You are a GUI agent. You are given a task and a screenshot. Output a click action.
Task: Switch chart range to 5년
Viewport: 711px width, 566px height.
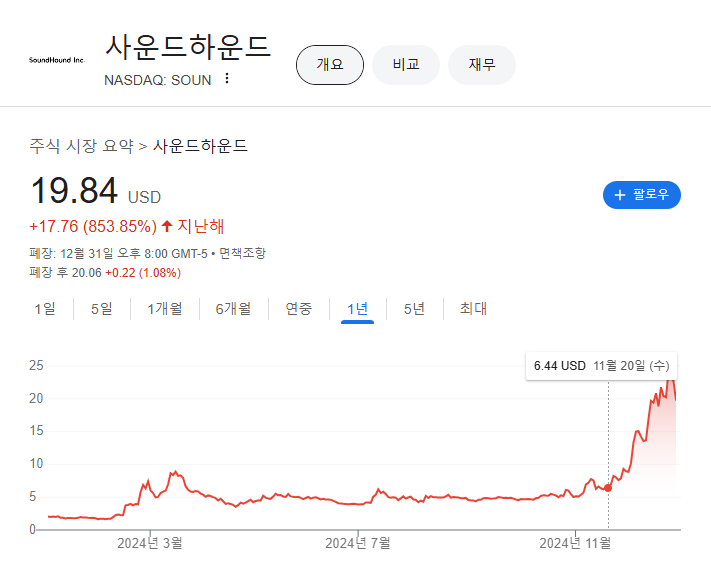[414, 309]
